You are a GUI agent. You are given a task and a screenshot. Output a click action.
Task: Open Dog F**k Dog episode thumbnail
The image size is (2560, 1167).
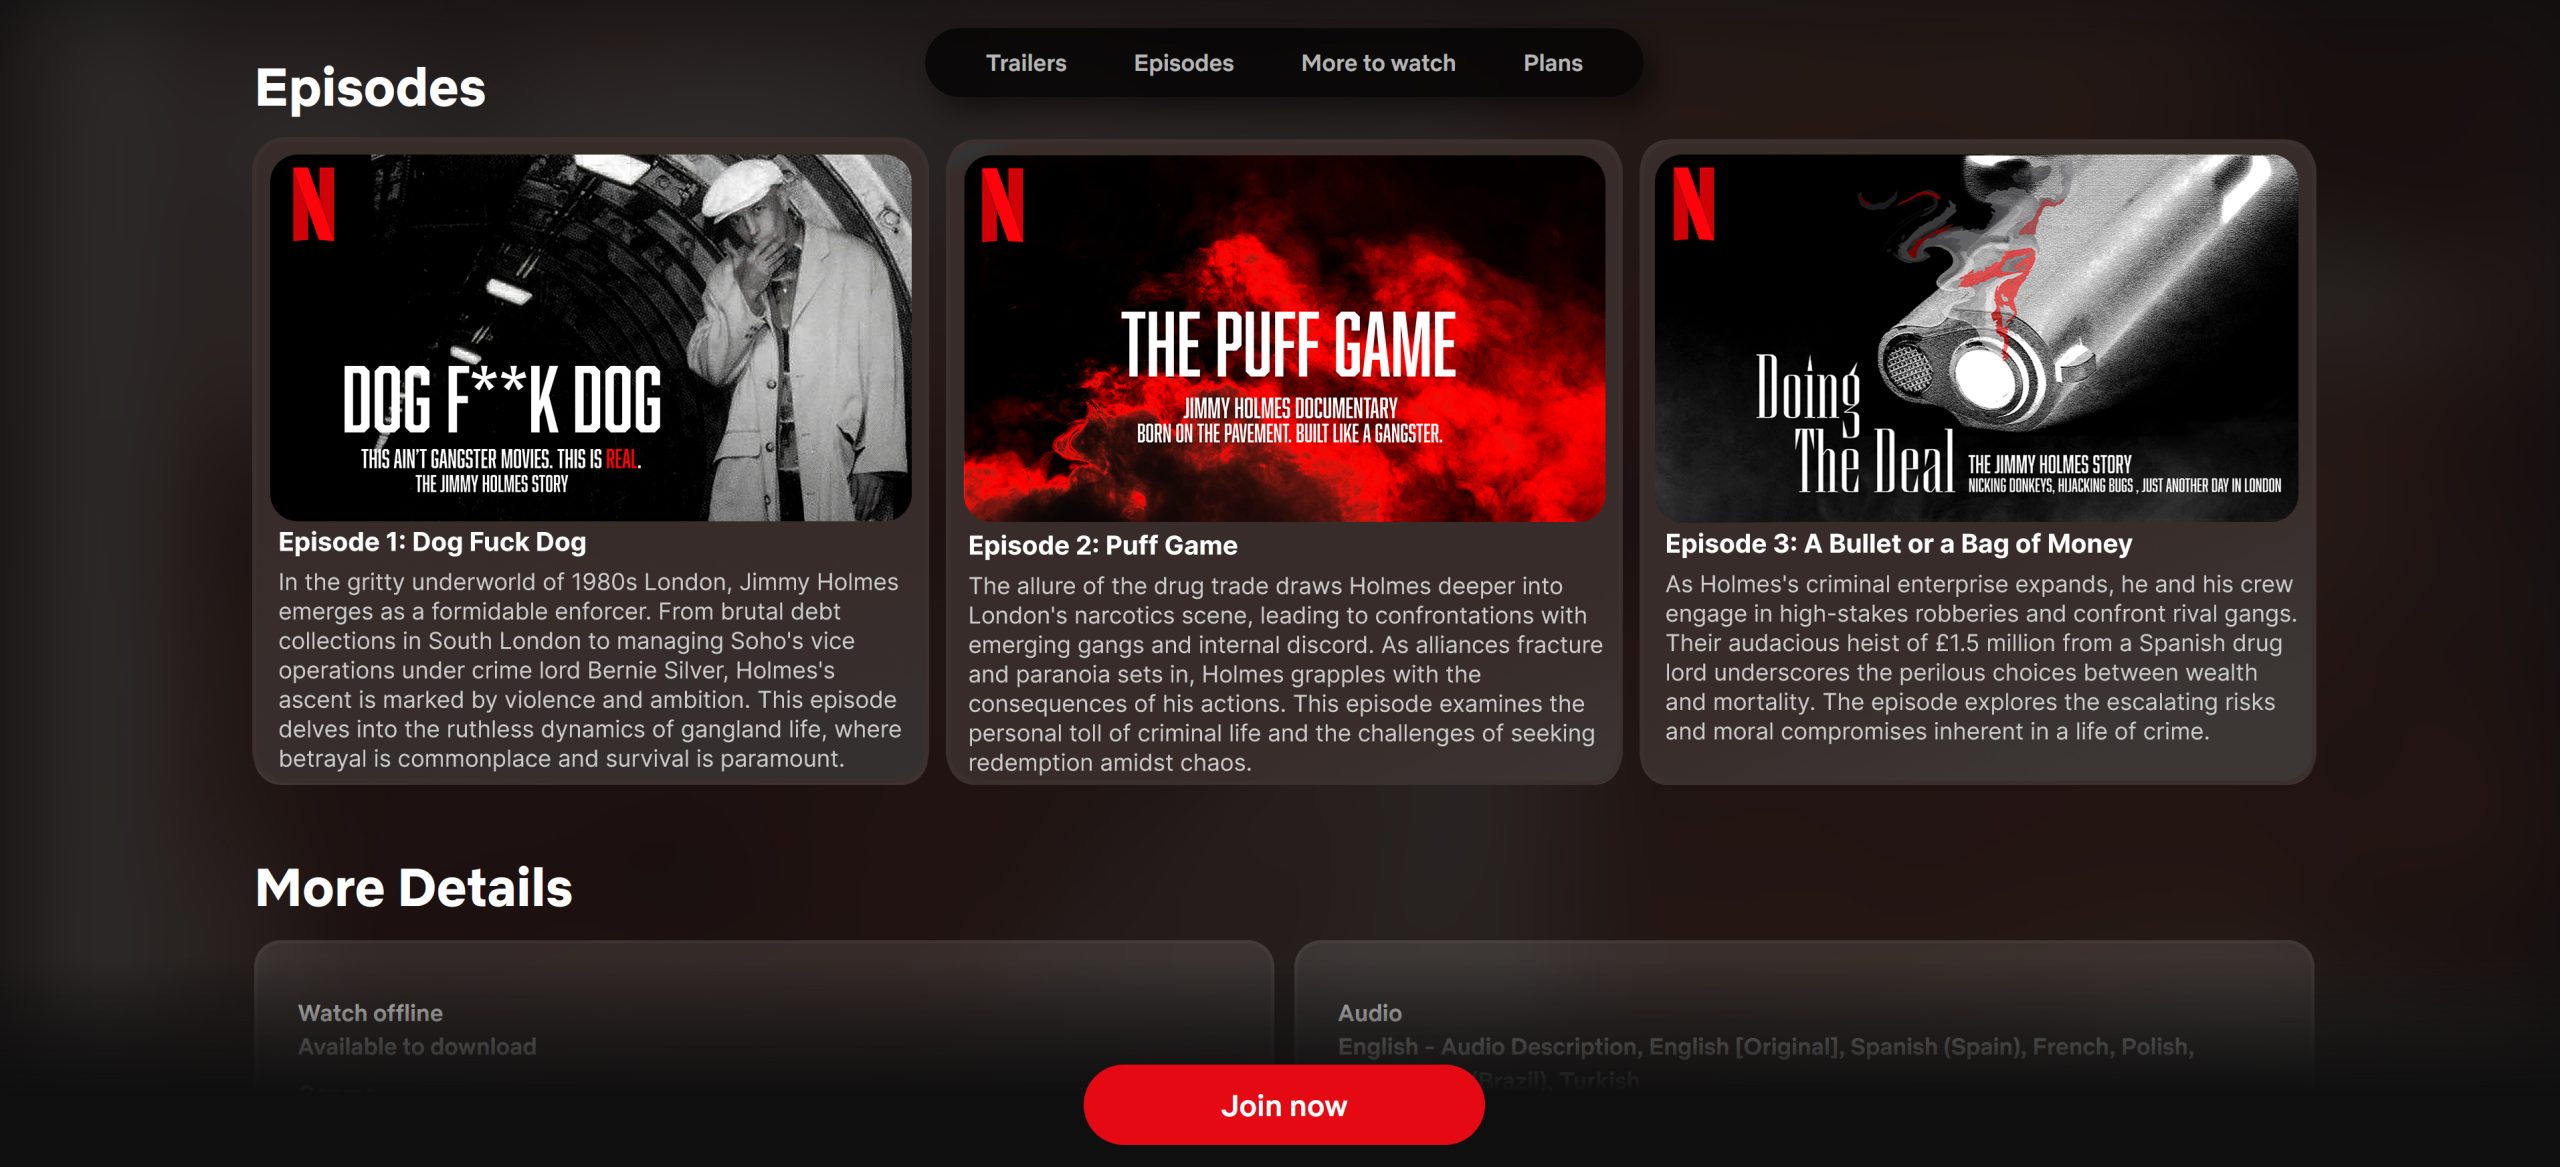(x=590, y=337)
